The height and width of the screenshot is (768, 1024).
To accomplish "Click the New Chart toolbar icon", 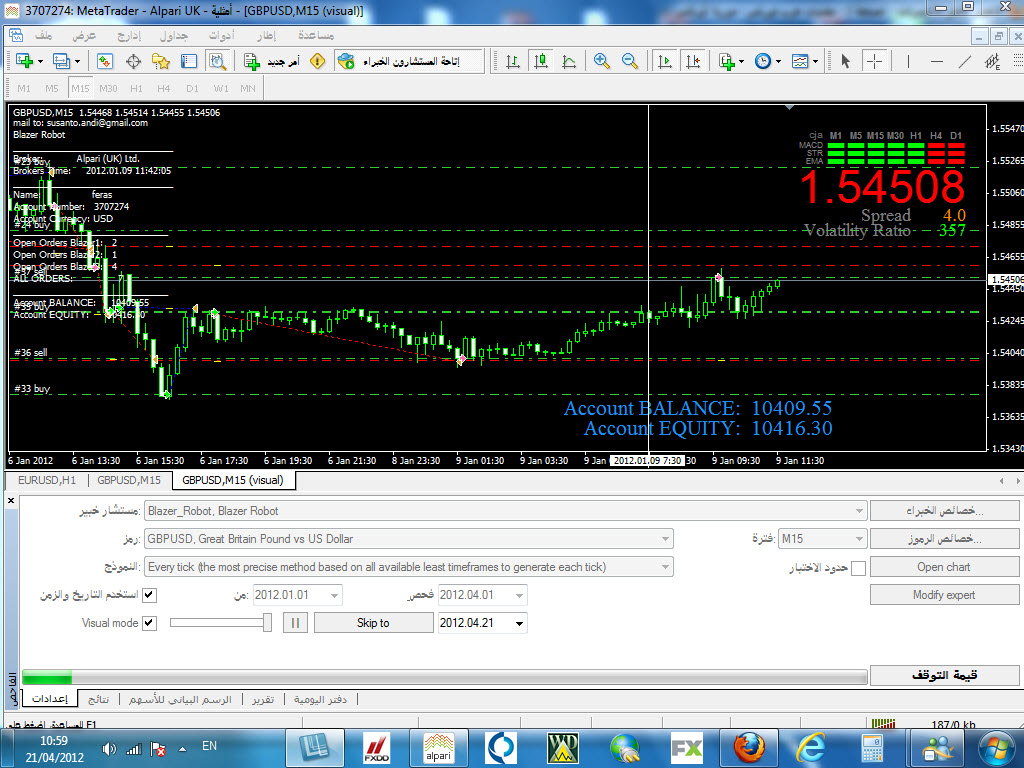I will coord(24,61).
